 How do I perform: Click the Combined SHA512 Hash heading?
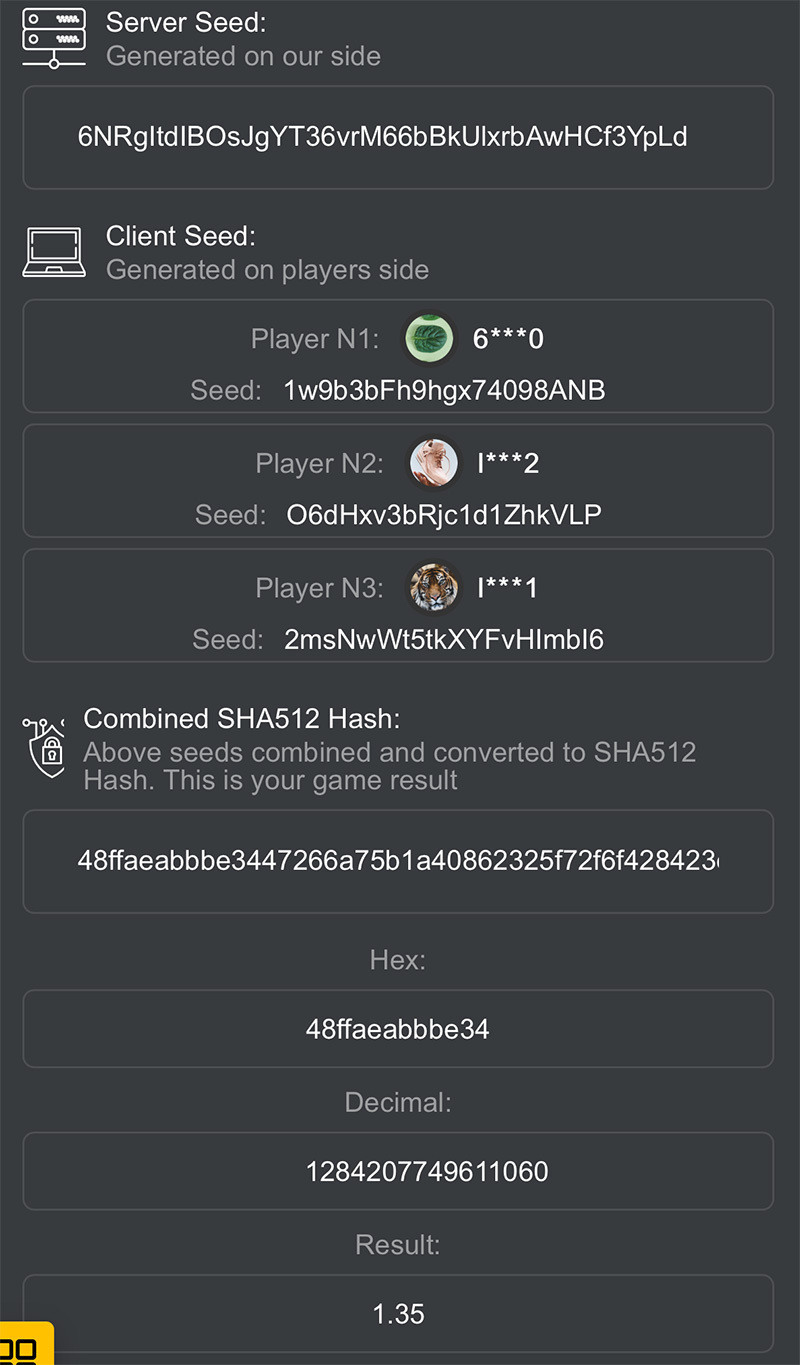coord(242,718)
